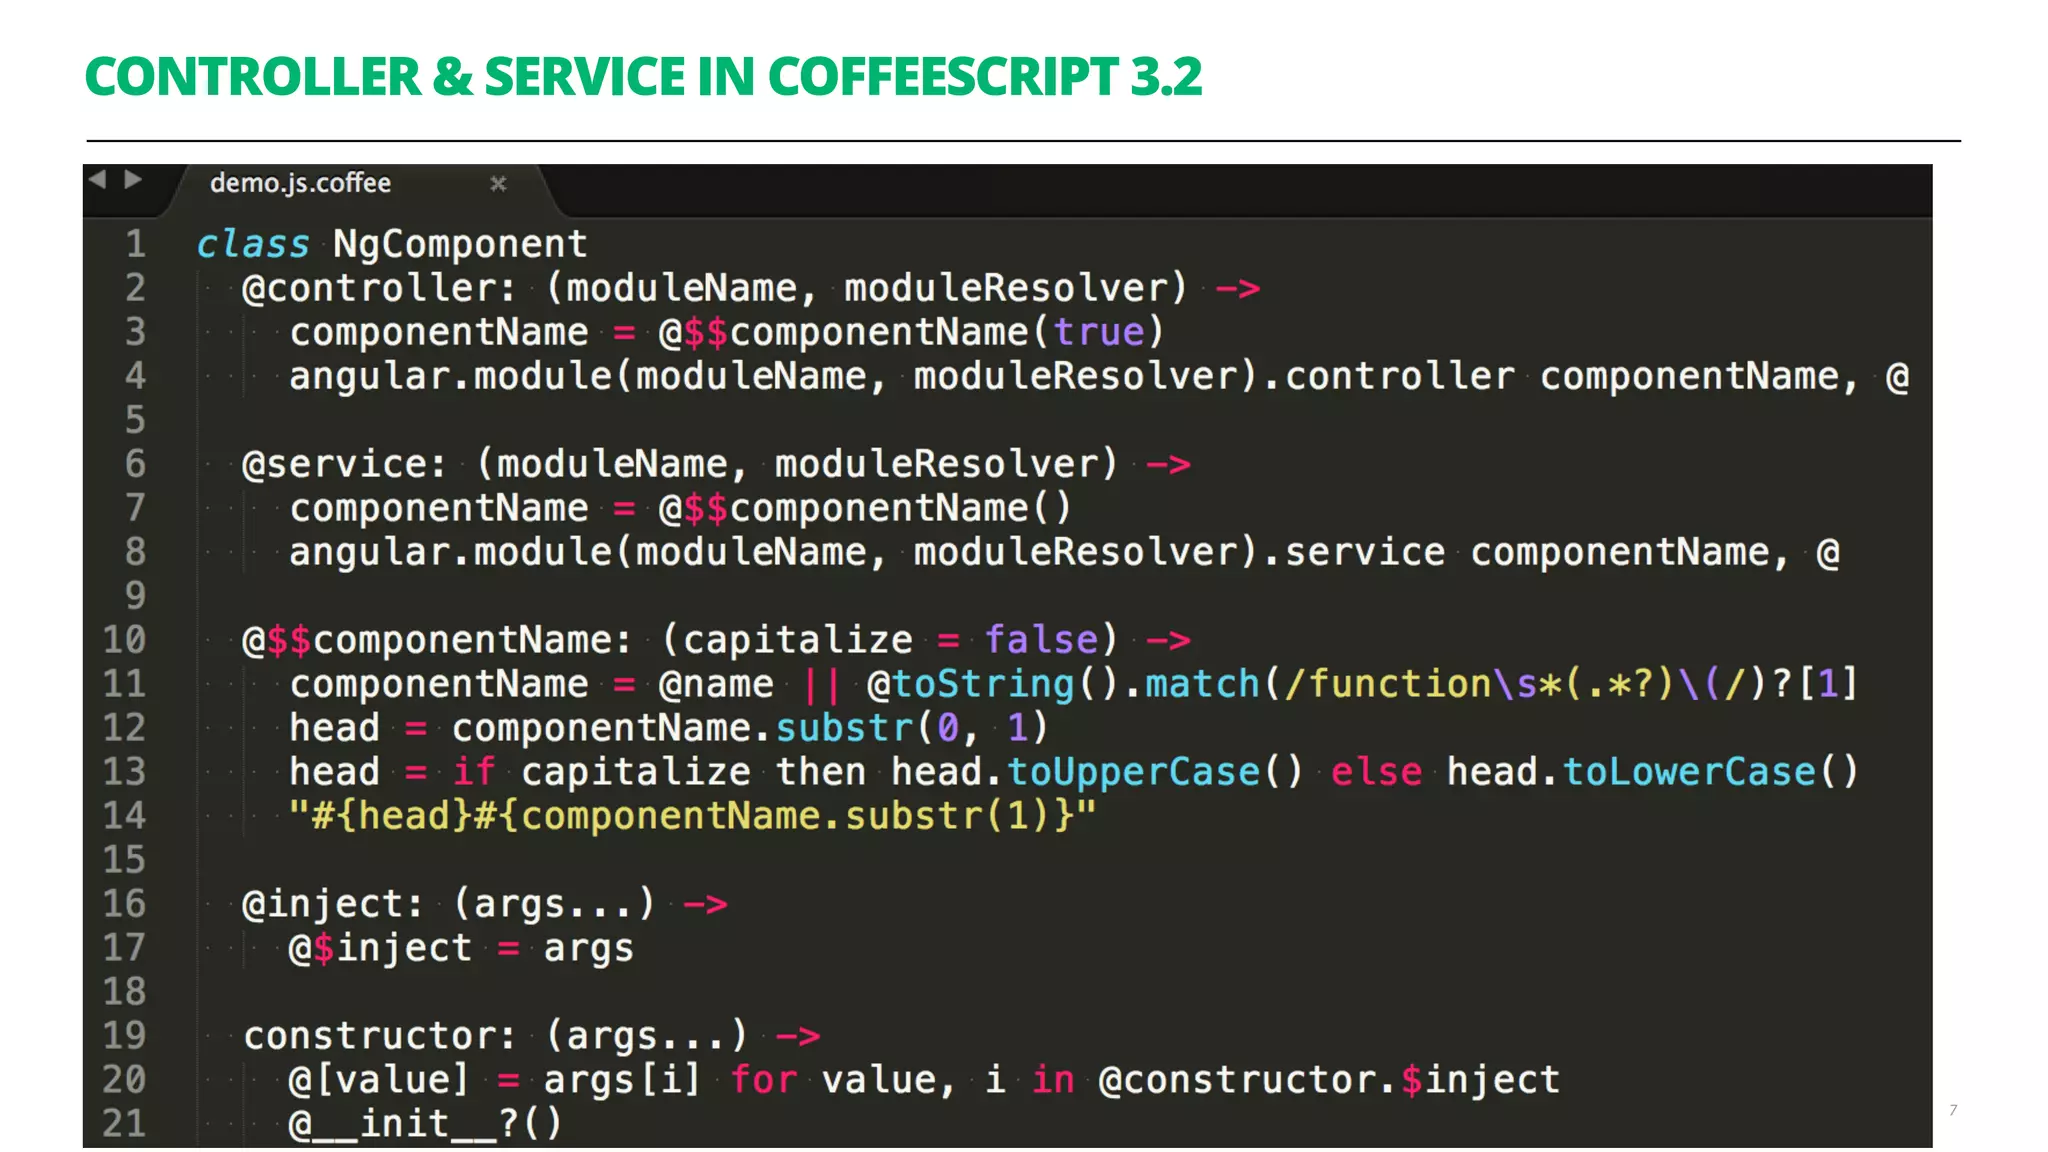Click 'toLowerCase' on line 13
The height and width of the screenshot is (1152, 2048).
tap(1689, 772)
